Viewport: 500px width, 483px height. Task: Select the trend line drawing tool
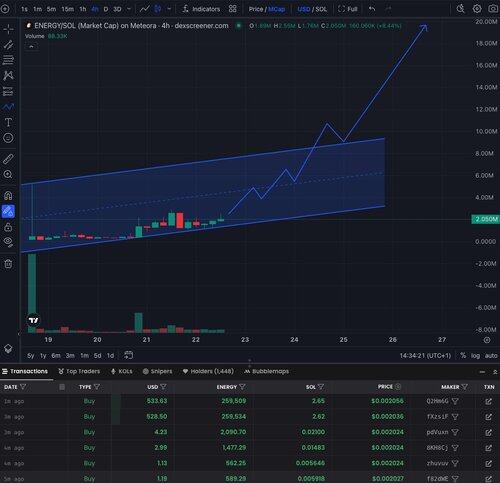click(x=8, y=45)
